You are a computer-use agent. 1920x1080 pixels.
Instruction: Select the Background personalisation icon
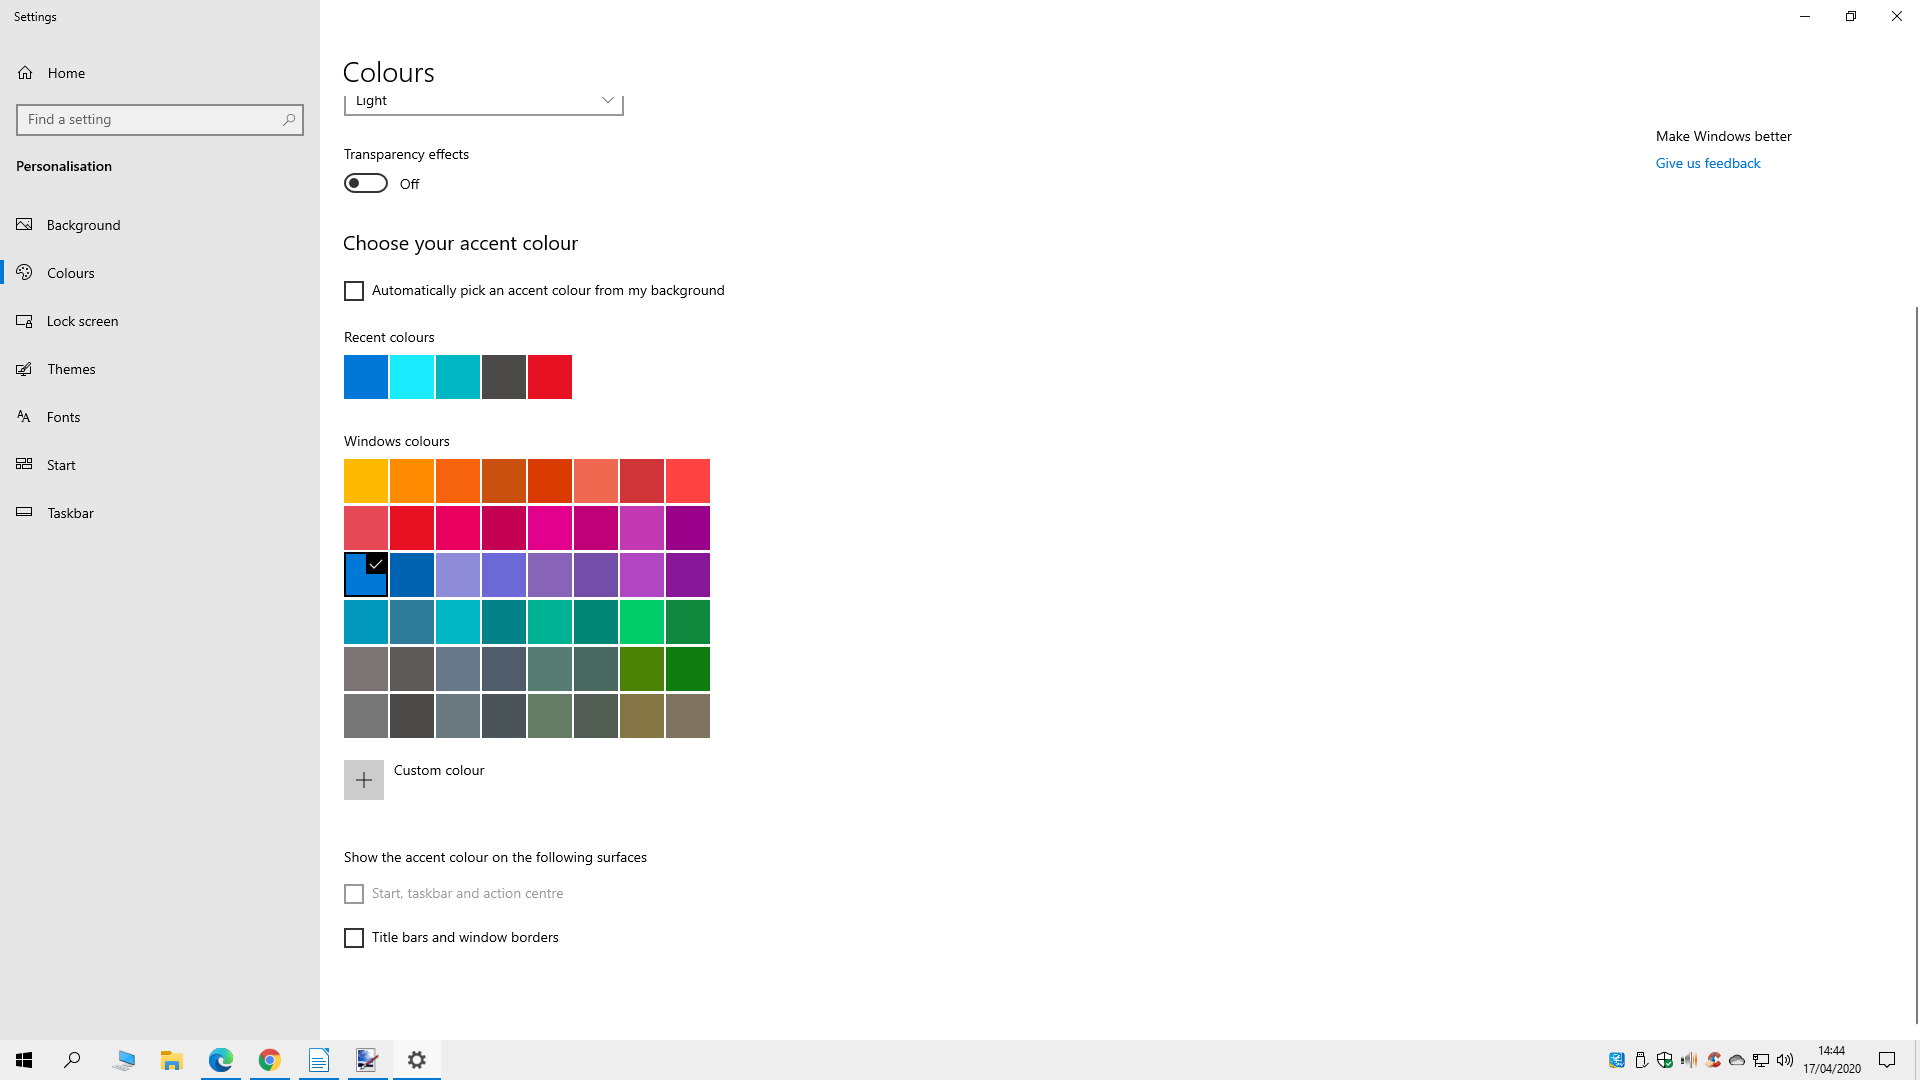click(24, 224)
